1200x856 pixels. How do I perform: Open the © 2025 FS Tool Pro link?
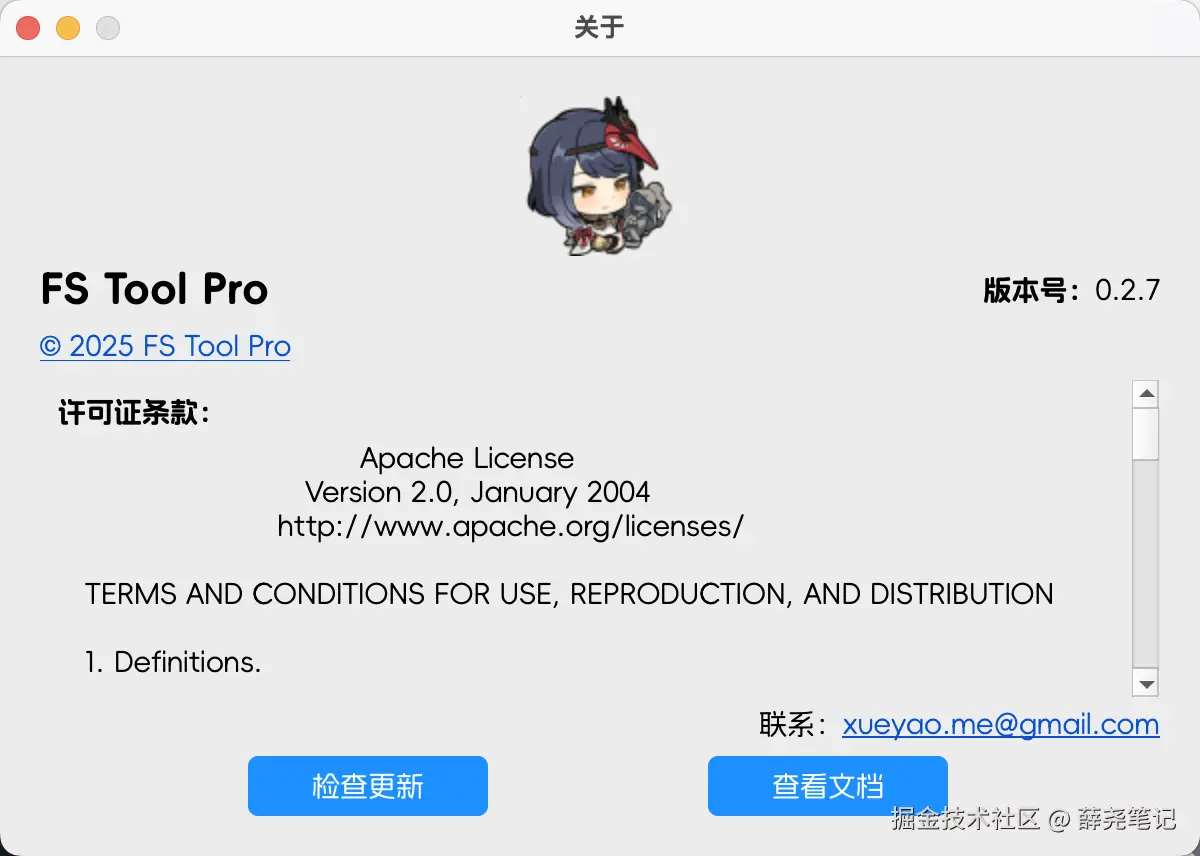165,346
